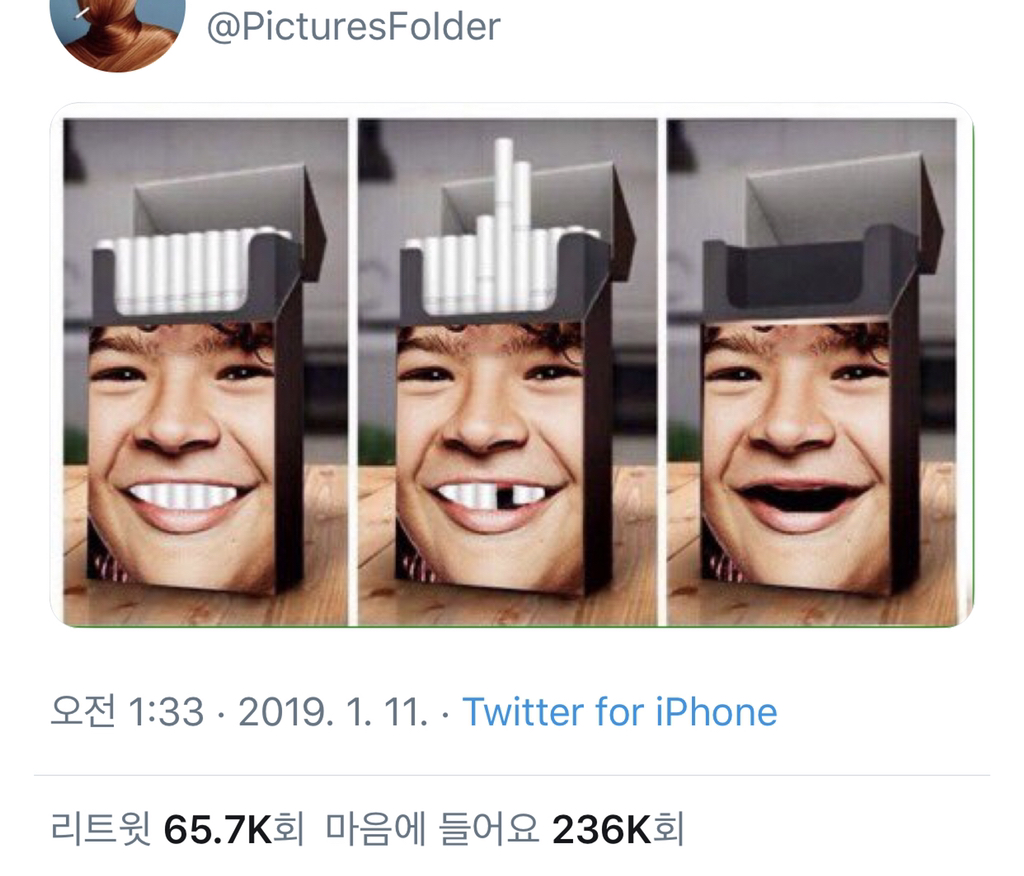Tap the 리트윗 label text

(x=101, y=829)
